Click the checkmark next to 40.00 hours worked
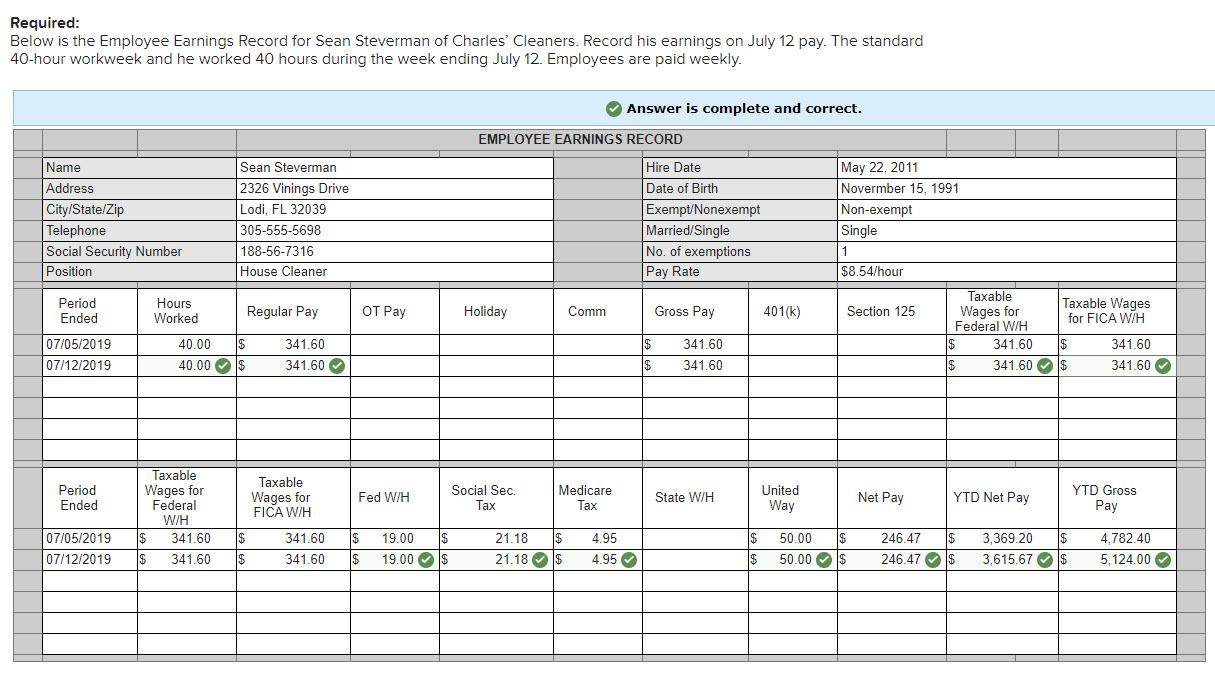Image resolution: width=1215 pixels, height=693 pixels. (221, 365)
